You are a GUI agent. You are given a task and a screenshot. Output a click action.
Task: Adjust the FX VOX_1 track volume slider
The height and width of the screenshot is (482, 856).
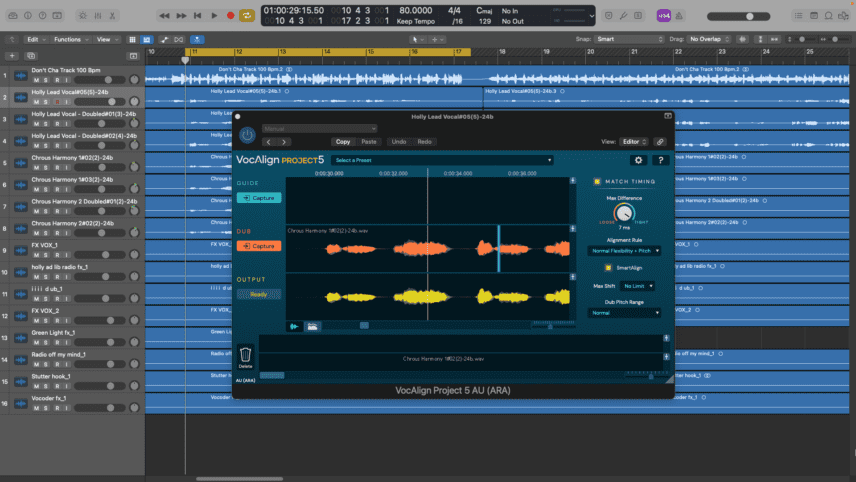point(99,255)
